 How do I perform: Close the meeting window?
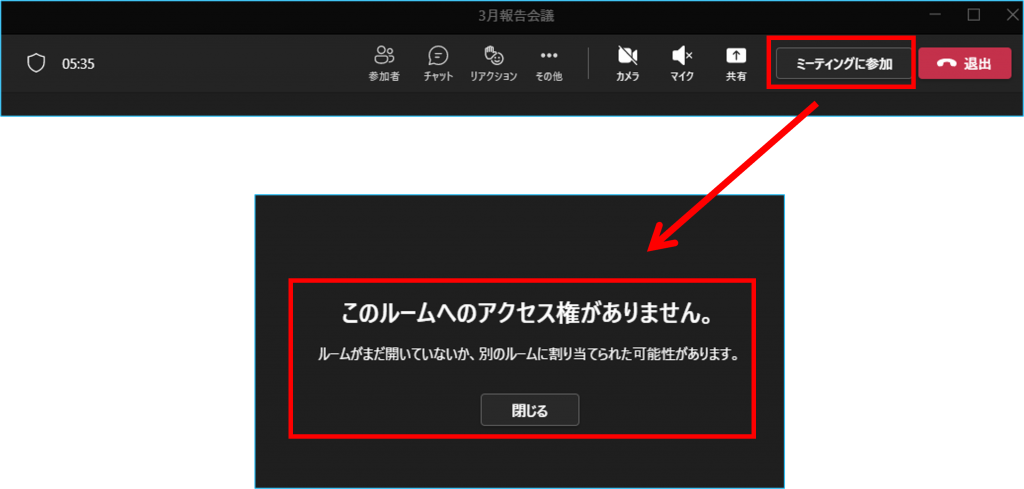coord(1012,14)
